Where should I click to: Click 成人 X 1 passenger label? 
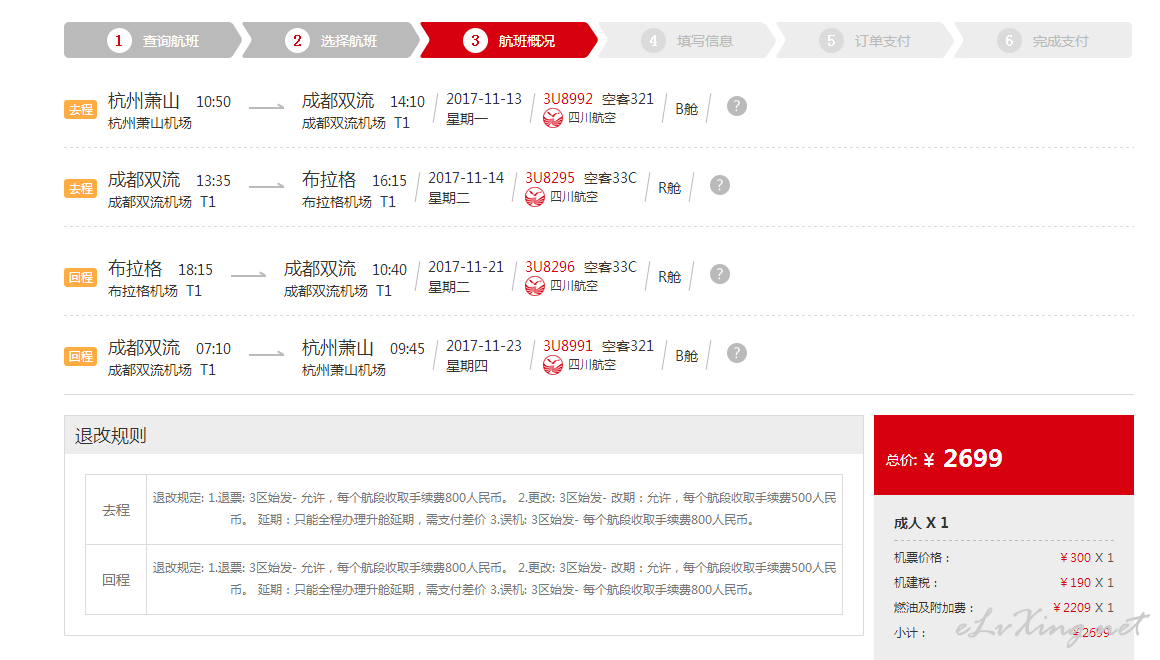click(x=921, y=523)
